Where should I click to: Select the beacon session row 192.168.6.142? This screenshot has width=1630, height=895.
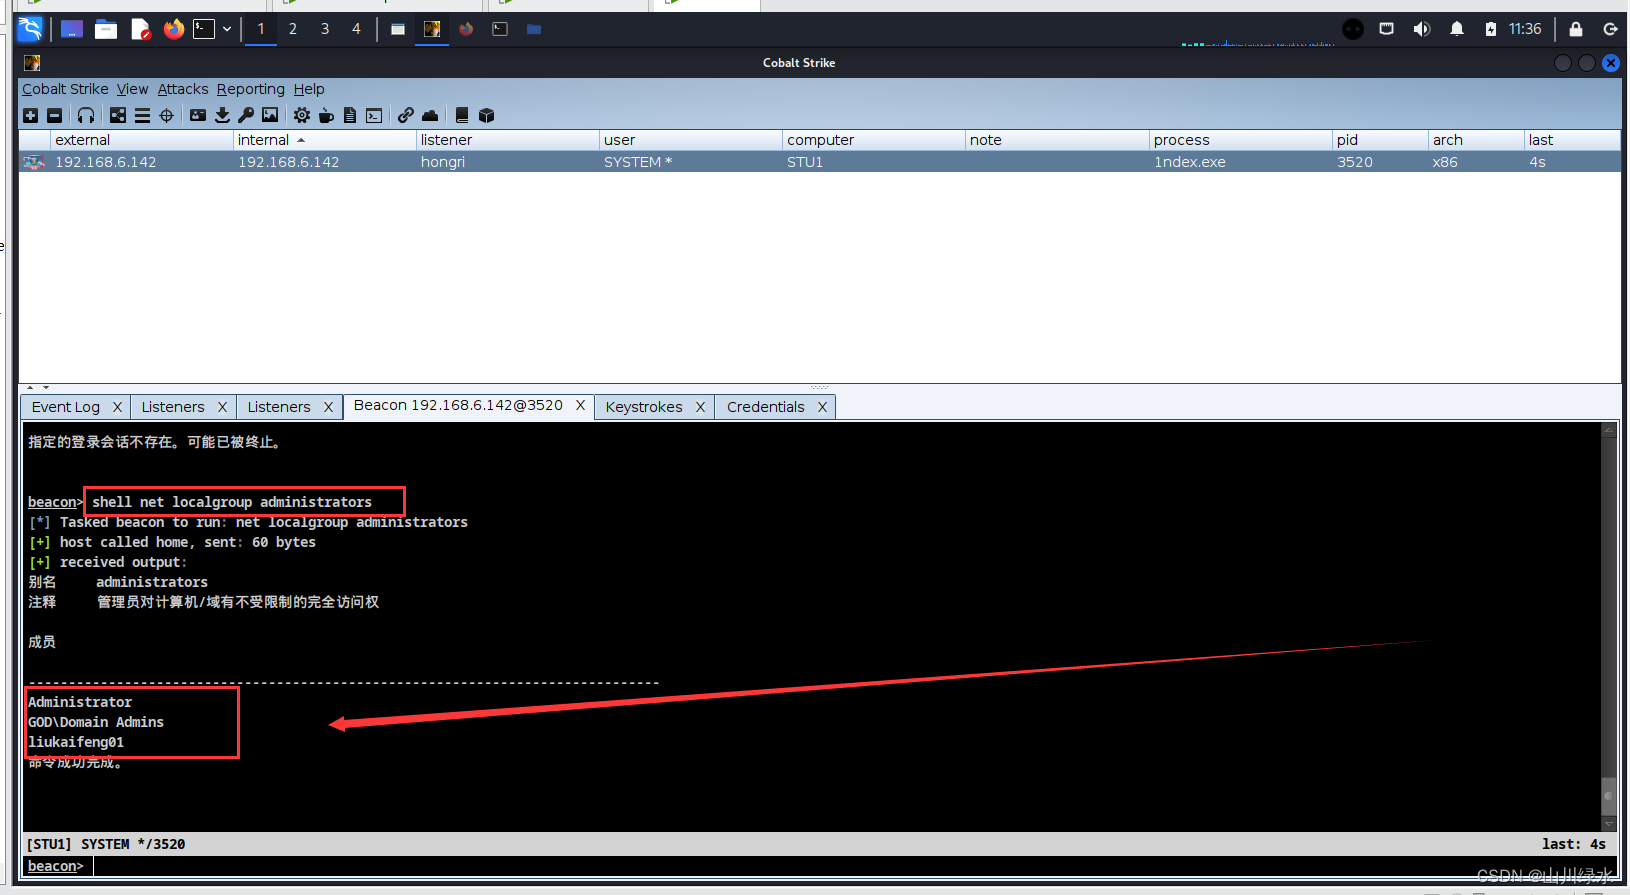pyautogui.click(x=819, y=162)
